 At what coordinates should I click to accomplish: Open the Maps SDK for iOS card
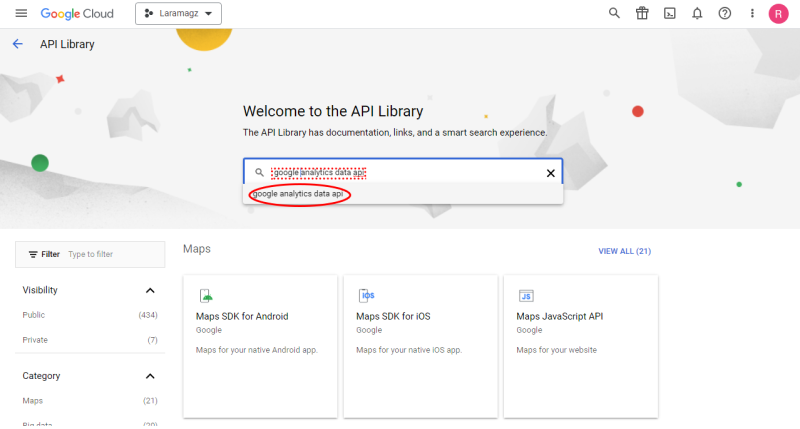point(420,346)
